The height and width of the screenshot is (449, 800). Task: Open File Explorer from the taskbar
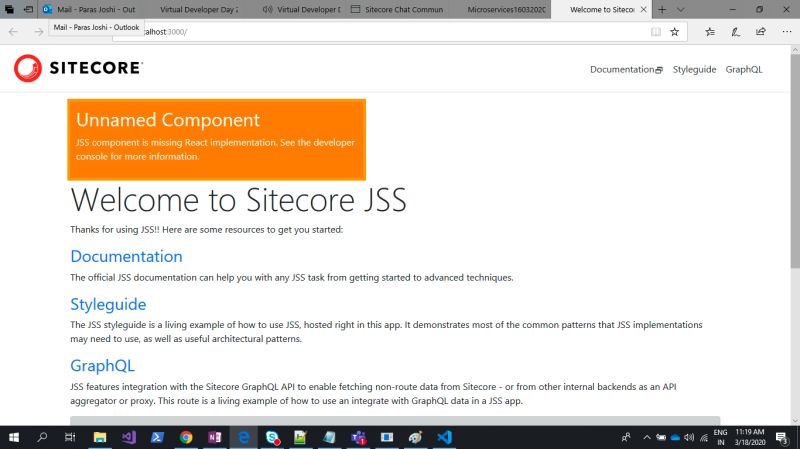[99, 437]
